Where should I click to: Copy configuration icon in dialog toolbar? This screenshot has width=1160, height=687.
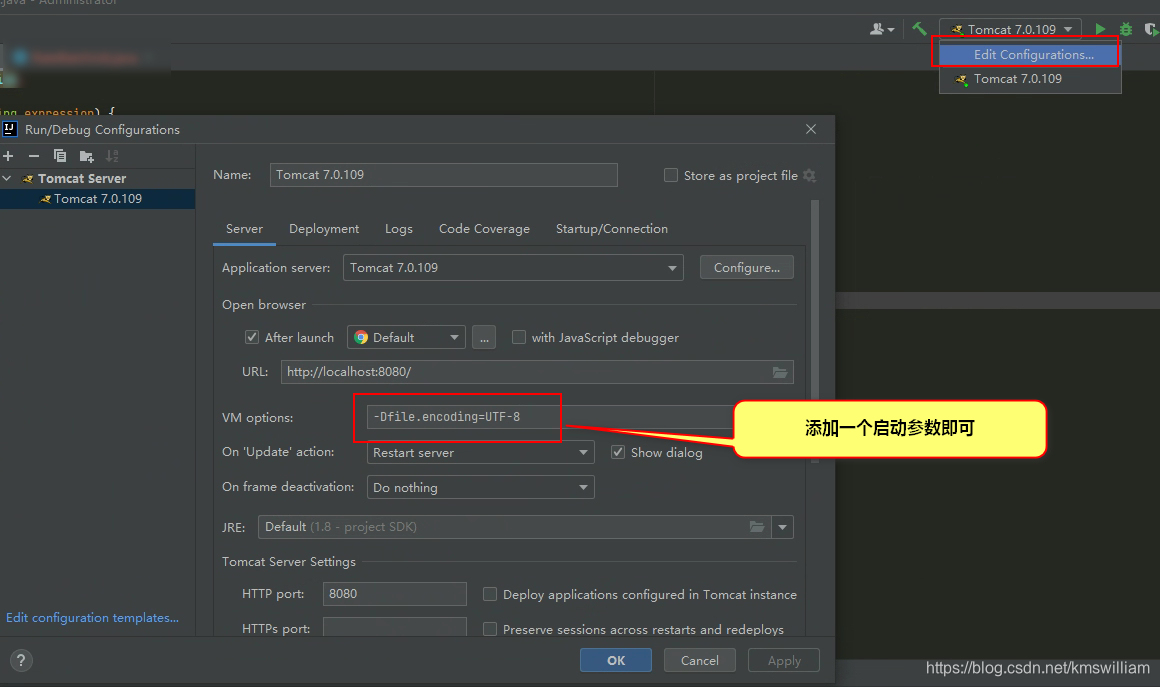(x=60, y=156)
